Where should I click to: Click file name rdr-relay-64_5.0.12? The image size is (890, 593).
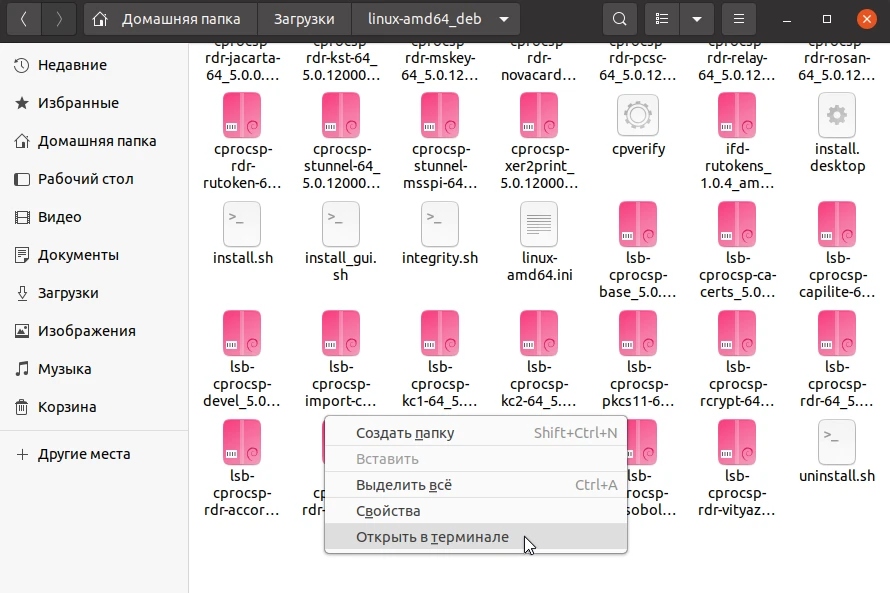(737, 62)
